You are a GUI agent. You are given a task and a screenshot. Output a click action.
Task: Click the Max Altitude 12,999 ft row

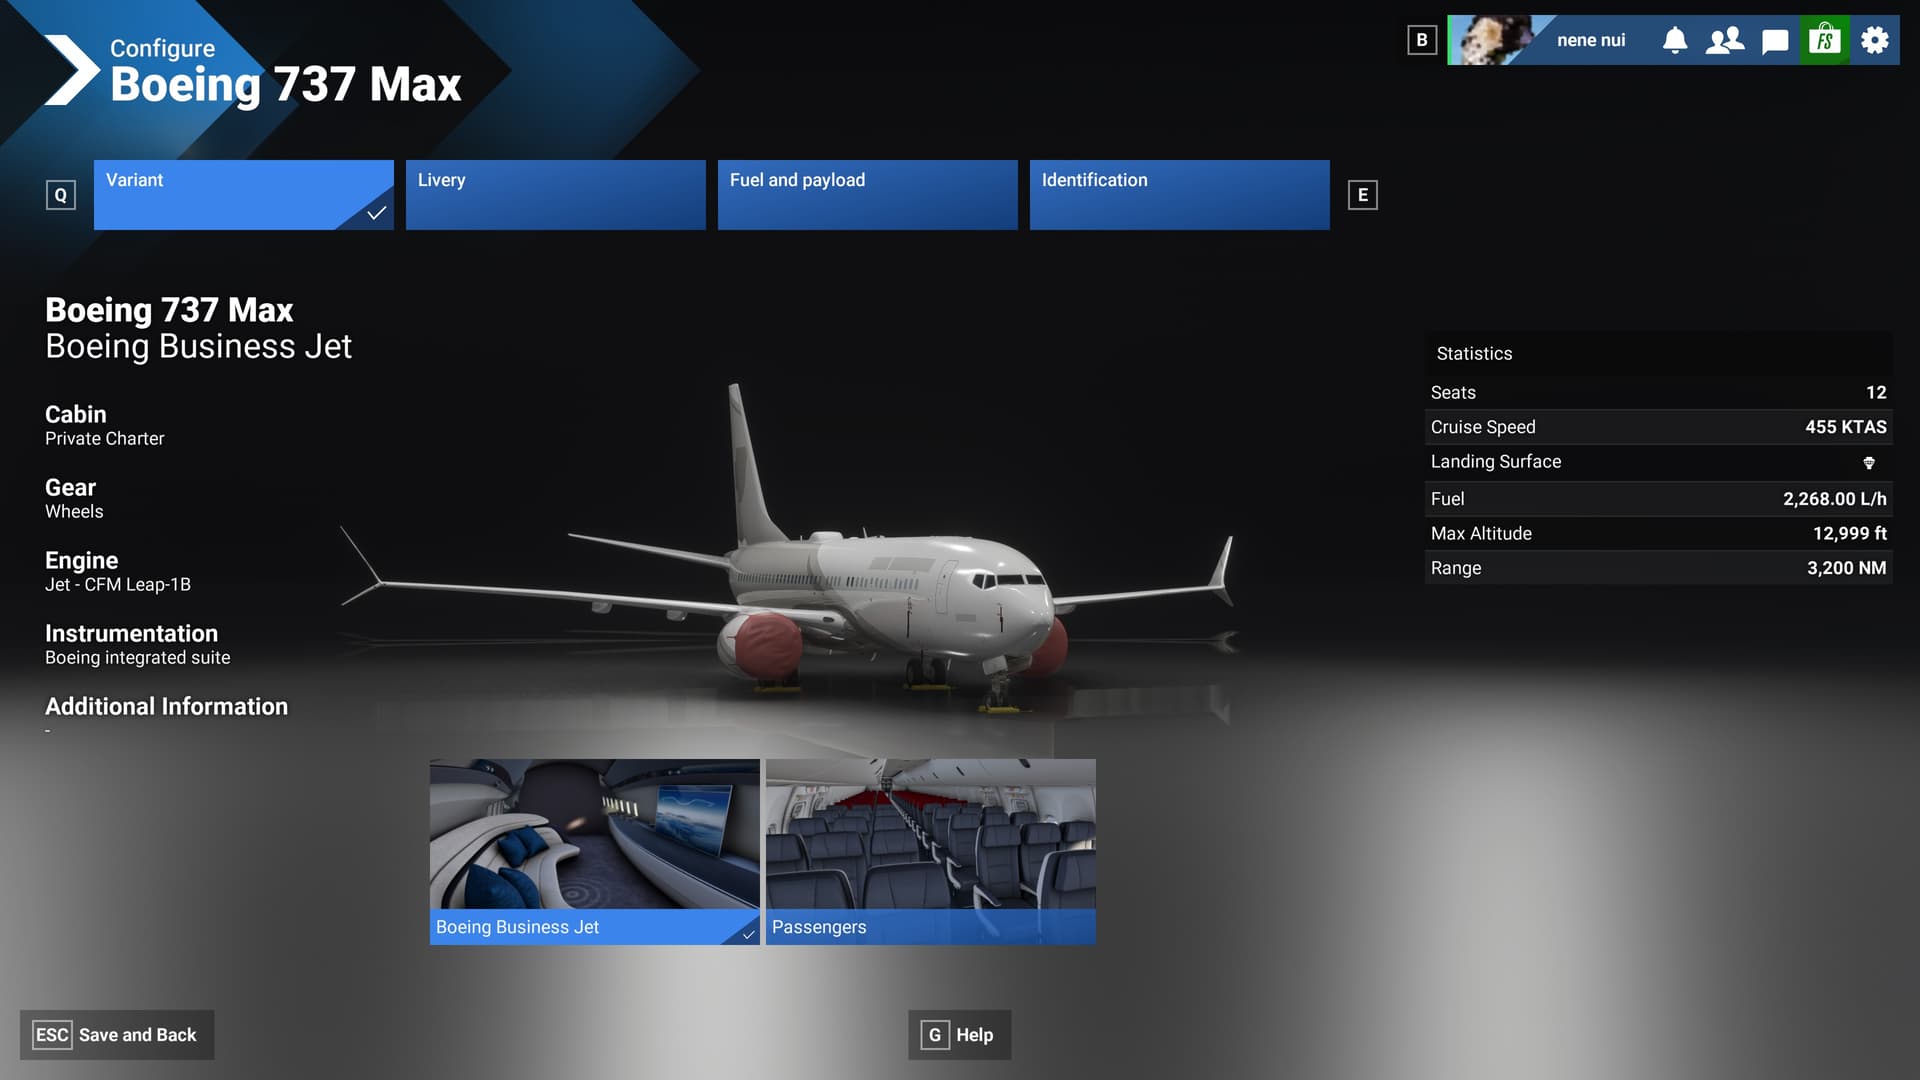point(1659,534)
